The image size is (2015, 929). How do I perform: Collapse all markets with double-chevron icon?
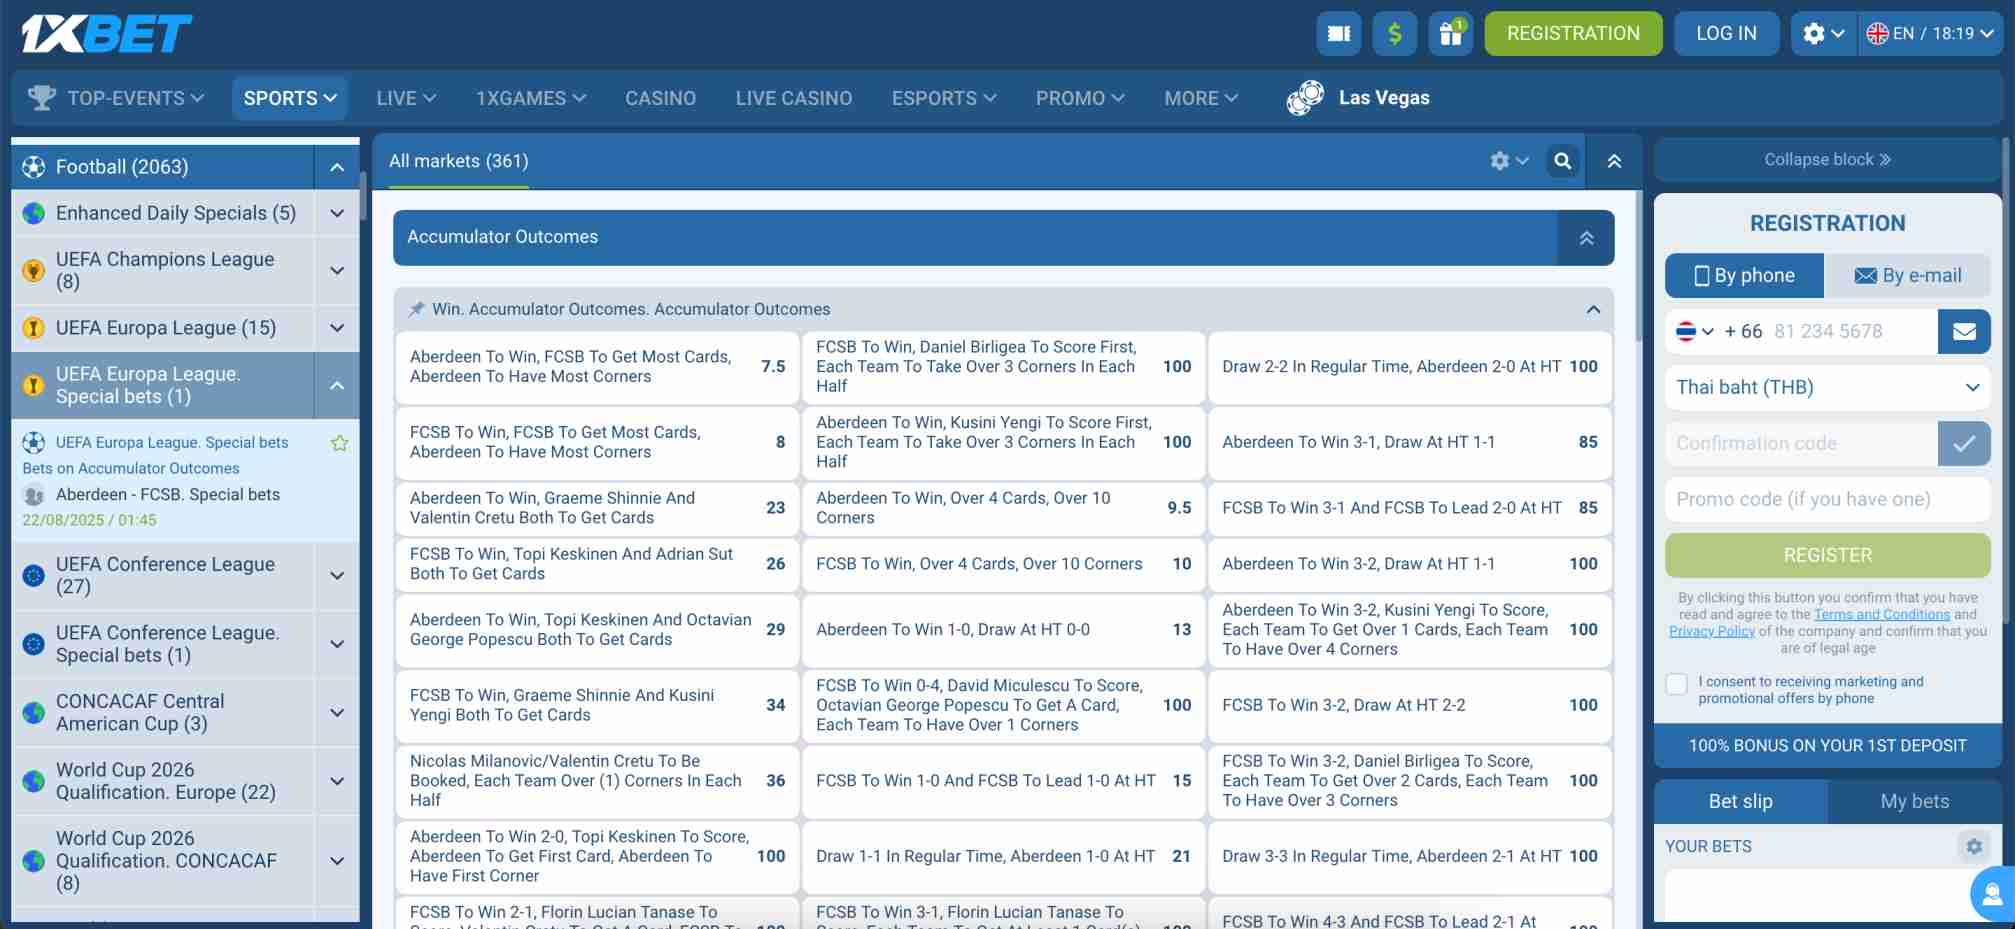pos(1614,161)
